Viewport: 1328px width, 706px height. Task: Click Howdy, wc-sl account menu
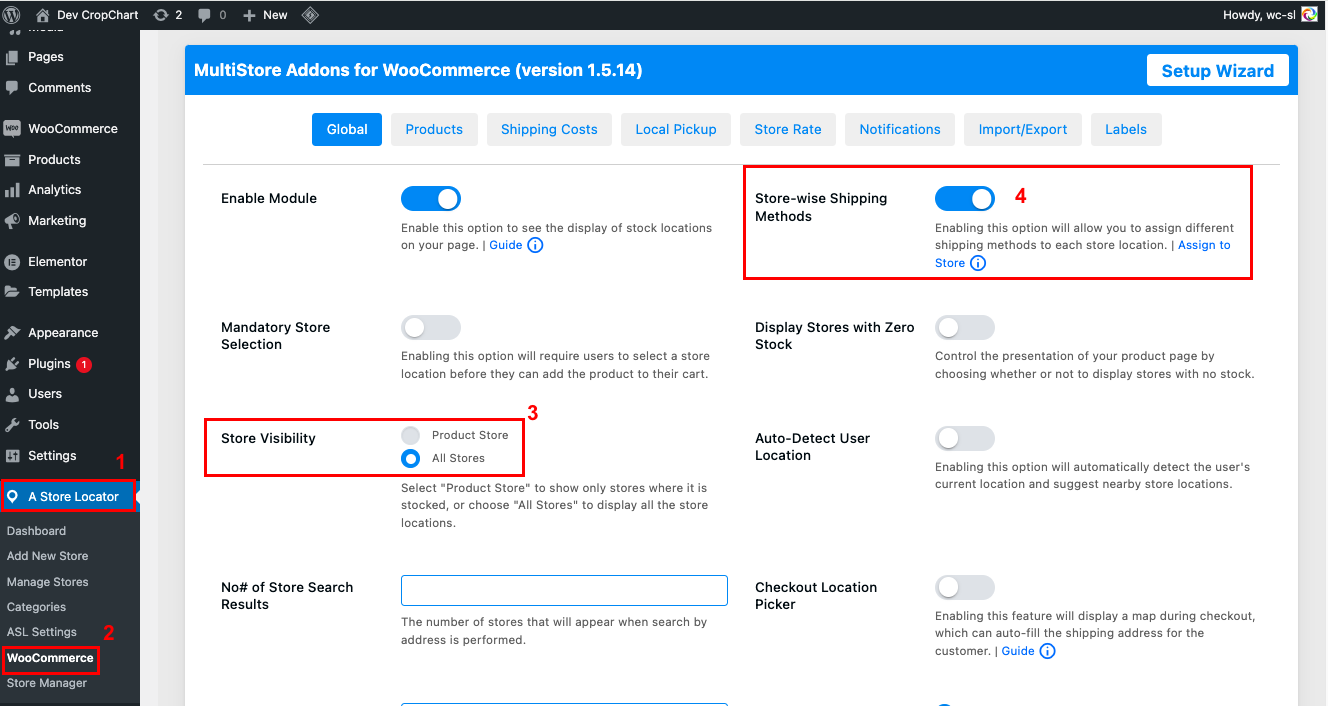1270,15
